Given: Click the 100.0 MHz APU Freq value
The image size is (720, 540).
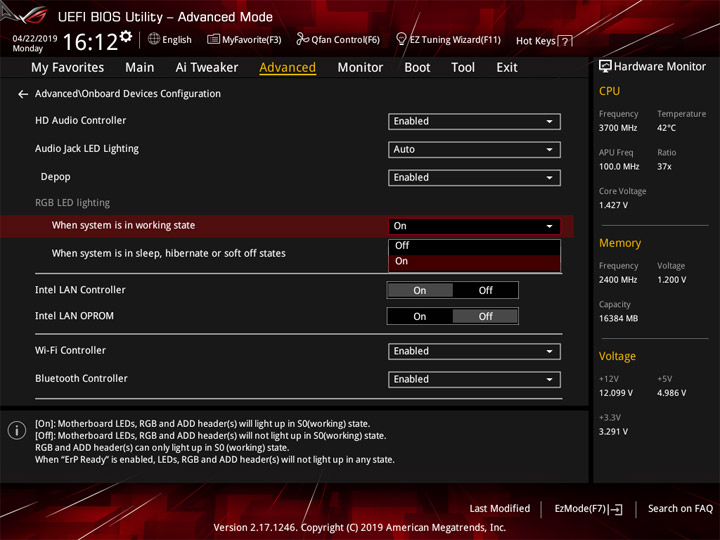Looking at the screenshot, I should tap(619, 166).
